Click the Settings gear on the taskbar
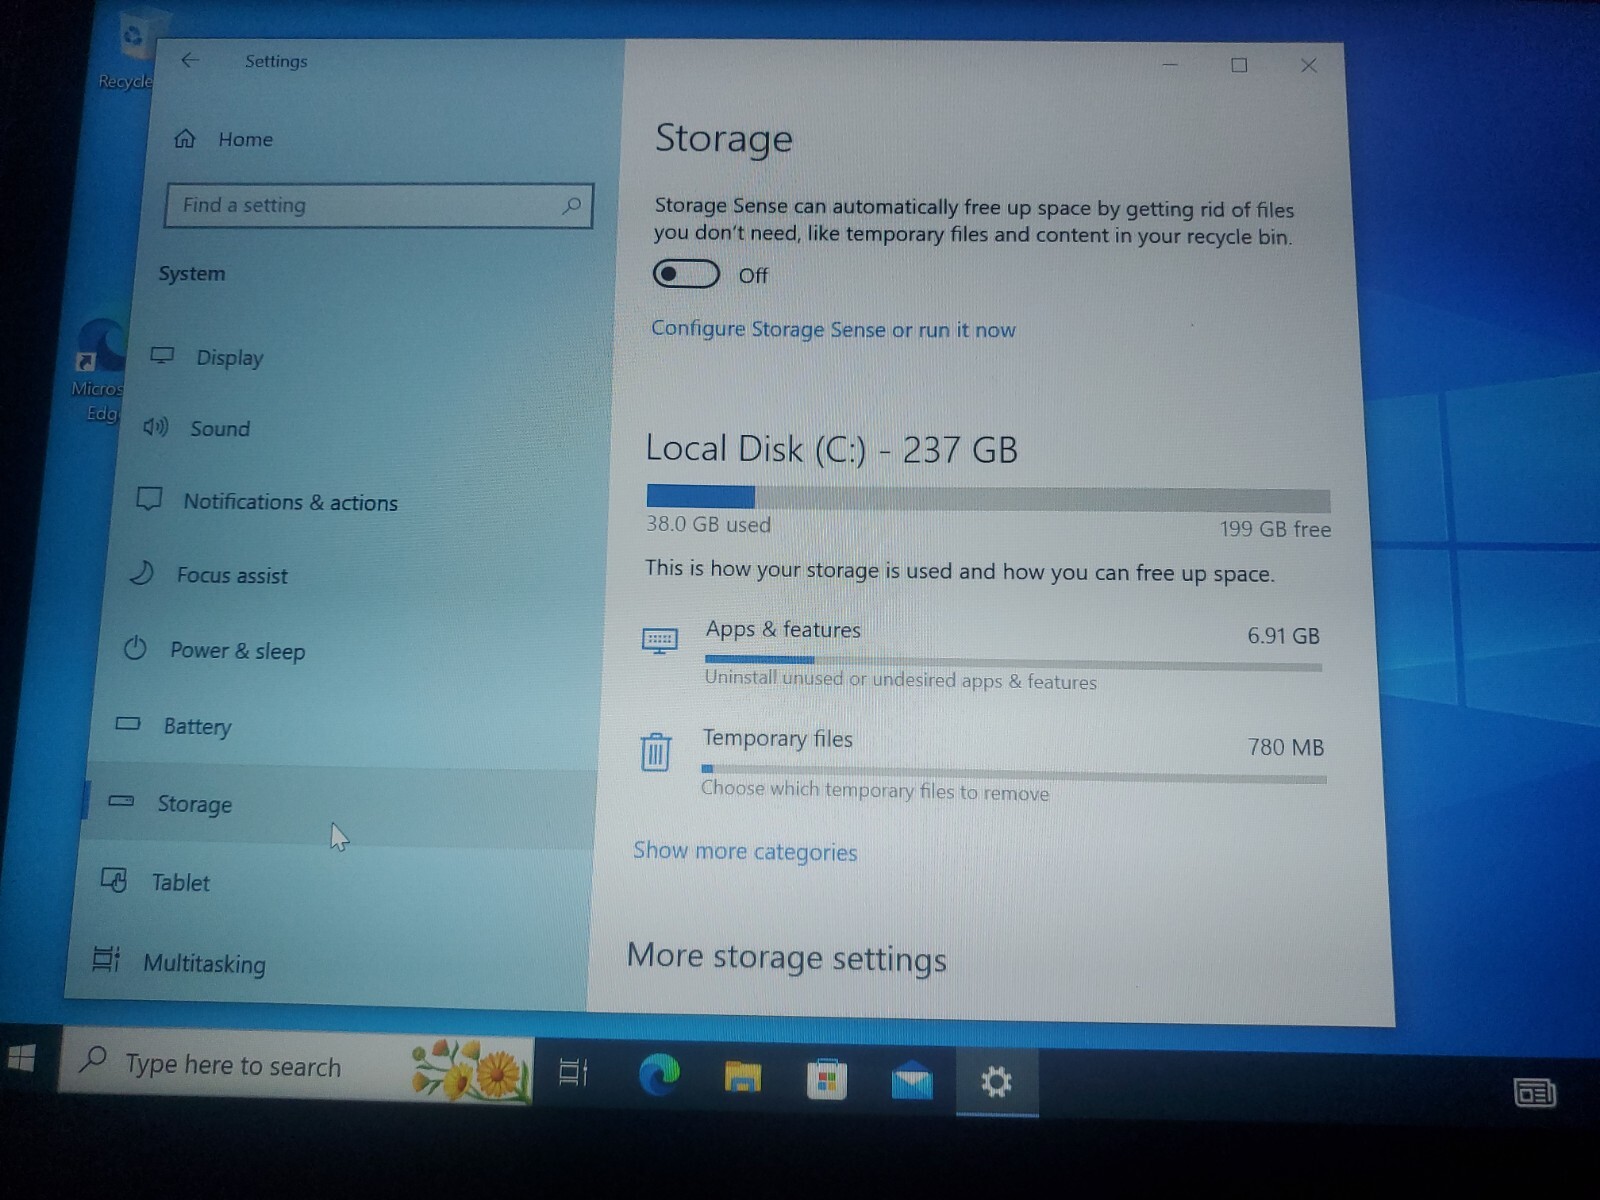The width and height of the screenshot is (1600, 1200). 996,1082
